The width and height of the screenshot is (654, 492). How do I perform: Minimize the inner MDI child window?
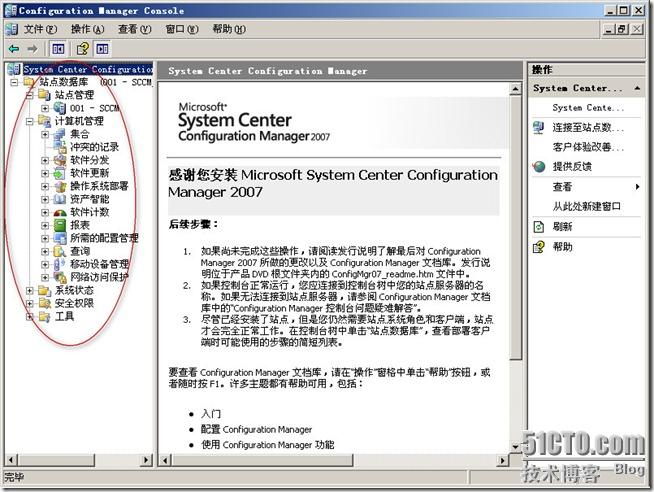pyautogui.click(x=609, y=29)
